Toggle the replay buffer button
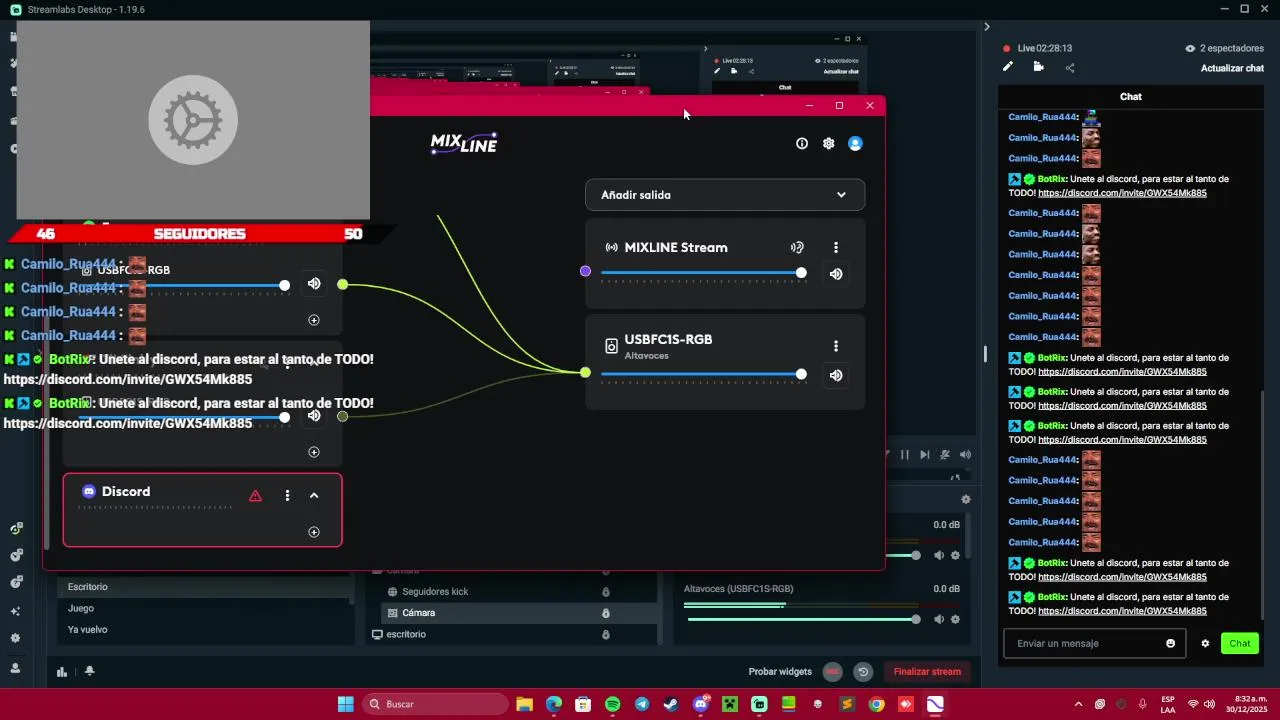The width and height of the screenshot is (1280, 720). [x=863, y=672]
